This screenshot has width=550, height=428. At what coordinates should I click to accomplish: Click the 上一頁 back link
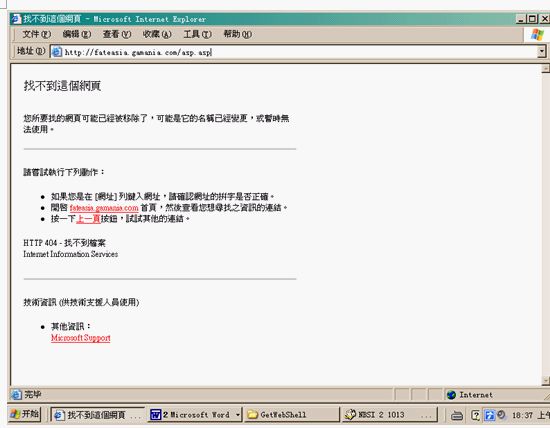(x=88, y=219)
